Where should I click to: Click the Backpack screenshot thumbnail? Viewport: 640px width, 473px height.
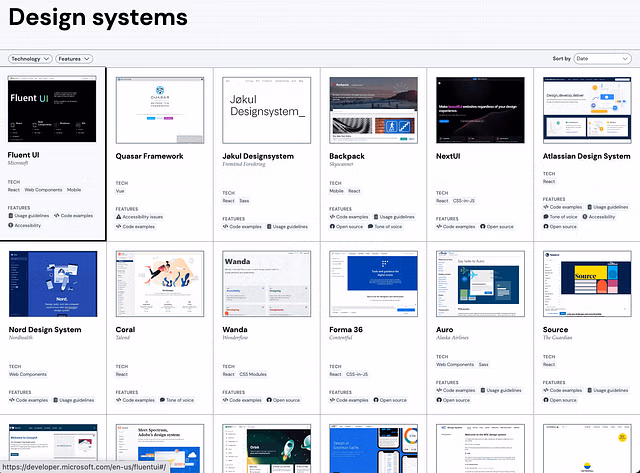pyautogui.click(x=373, y=110)
